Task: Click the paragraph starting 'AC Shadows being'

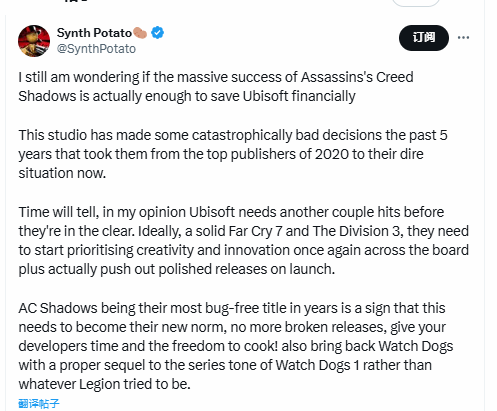Action: pos(236,346)
